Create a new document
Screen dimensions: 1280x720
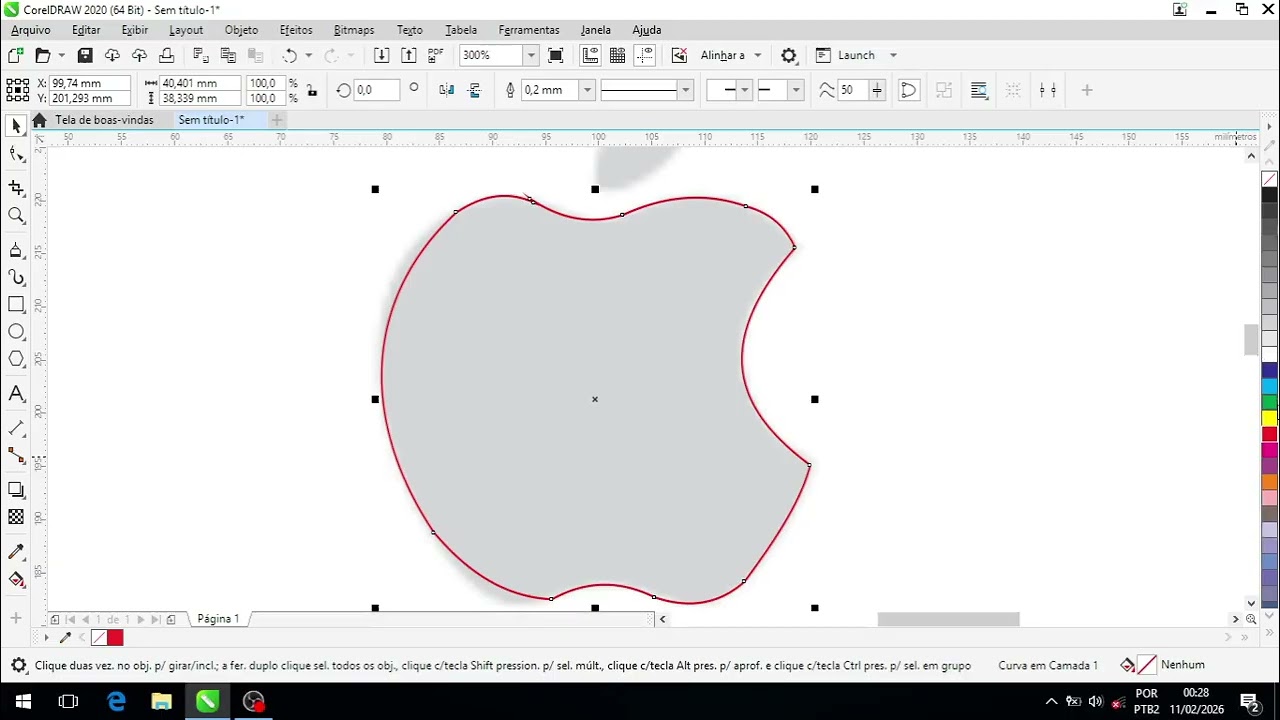click(x=16, y=55)
